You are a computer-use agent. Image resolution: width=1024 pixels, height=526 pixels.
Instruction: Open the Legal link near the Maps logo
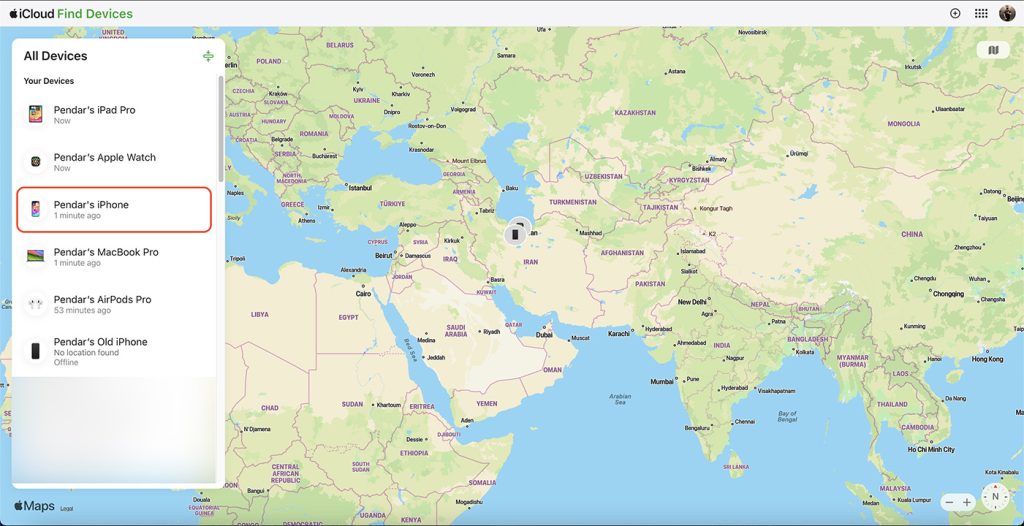(x=66, y=509)
